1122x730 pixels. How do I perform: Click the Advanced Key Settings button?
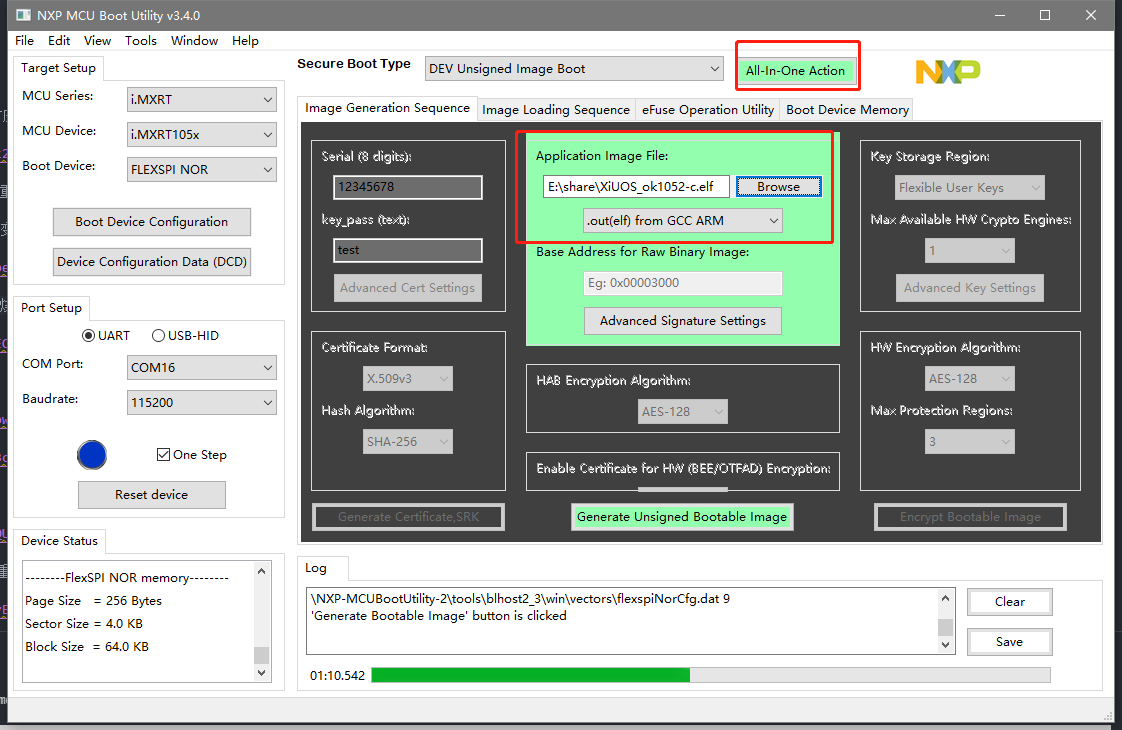(x=970, y=288)
